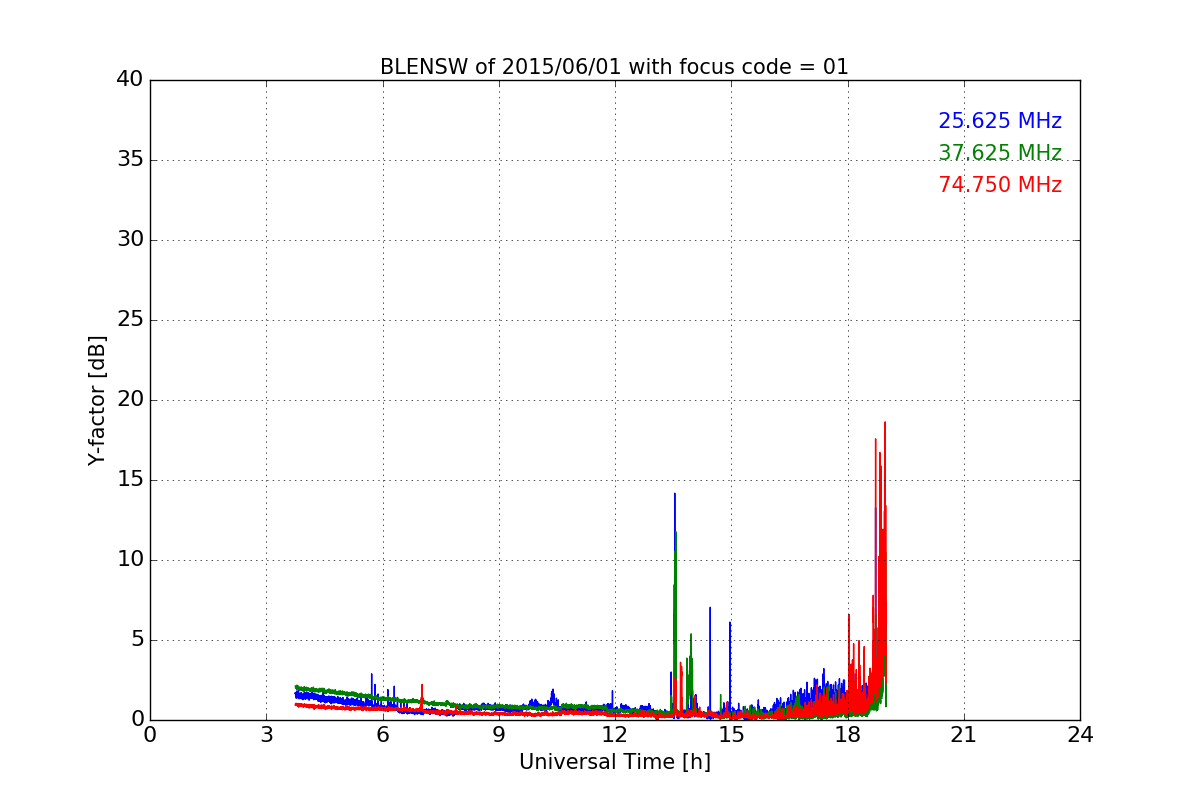
Task: Click the y-axis tick label 35
Action: pos(129,160)
